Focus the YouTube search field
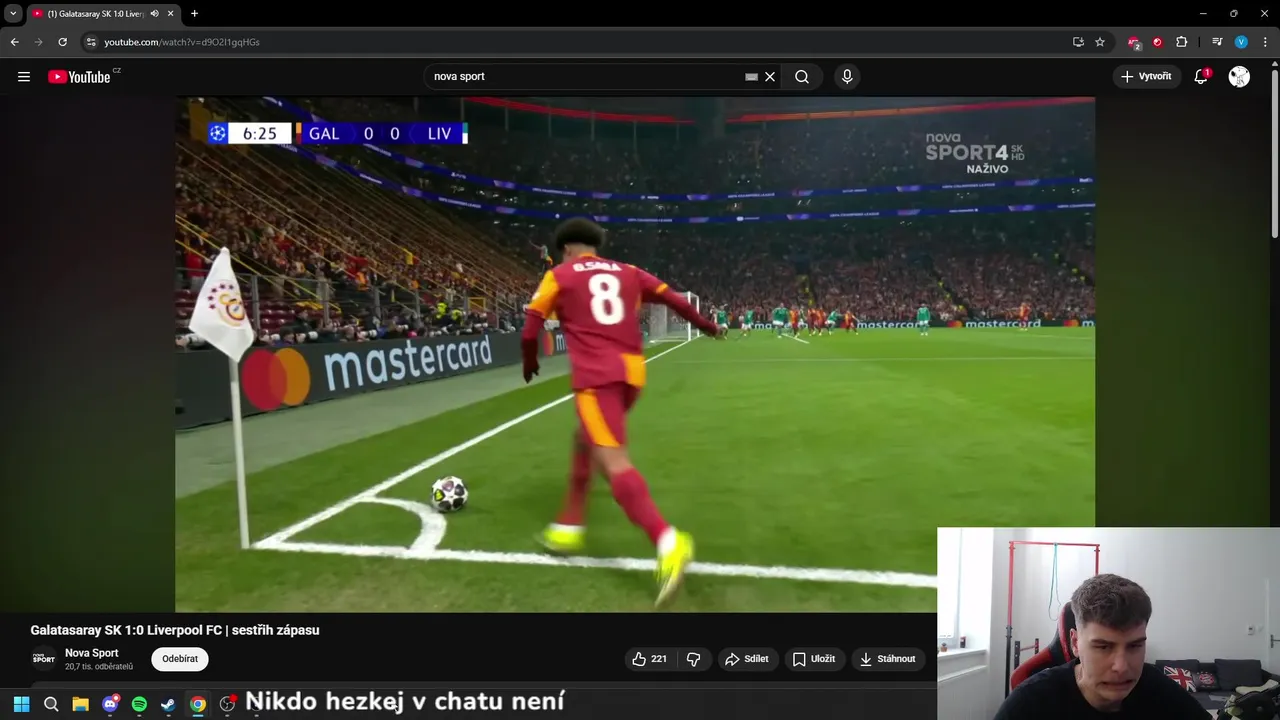 click(587, 77)
